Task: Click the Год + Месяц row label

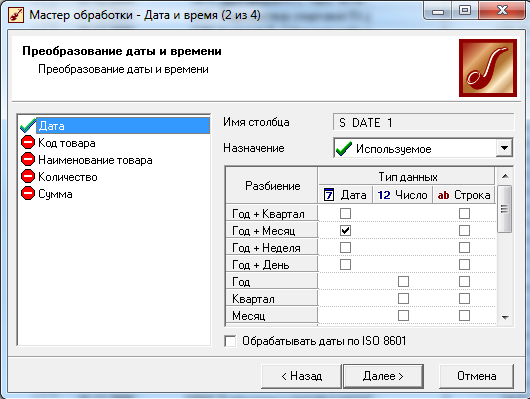Action: 272,231
